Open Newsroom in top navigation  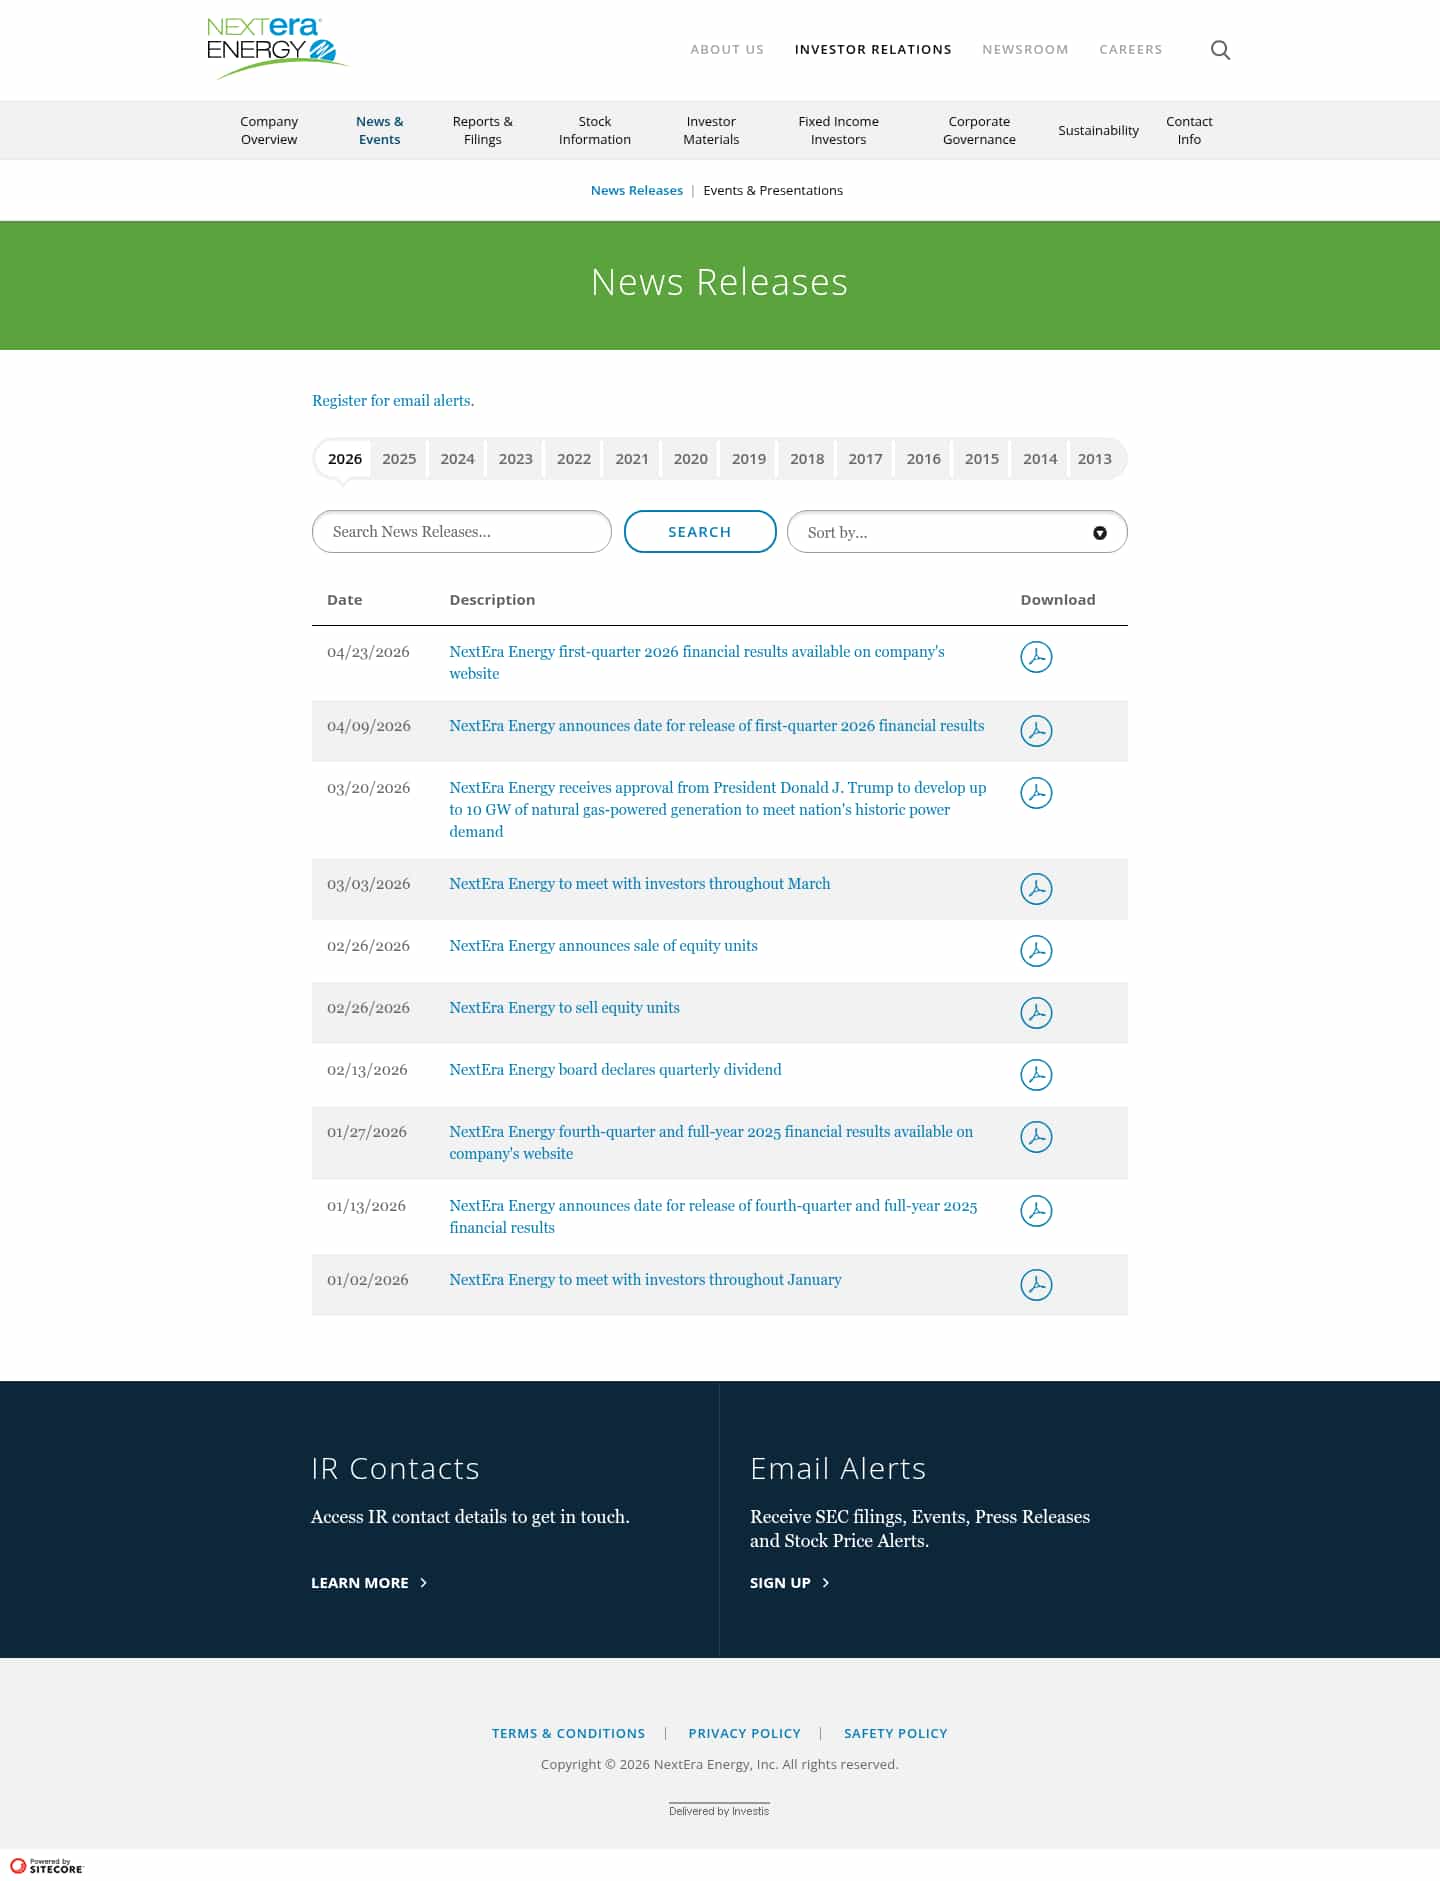1025,50
